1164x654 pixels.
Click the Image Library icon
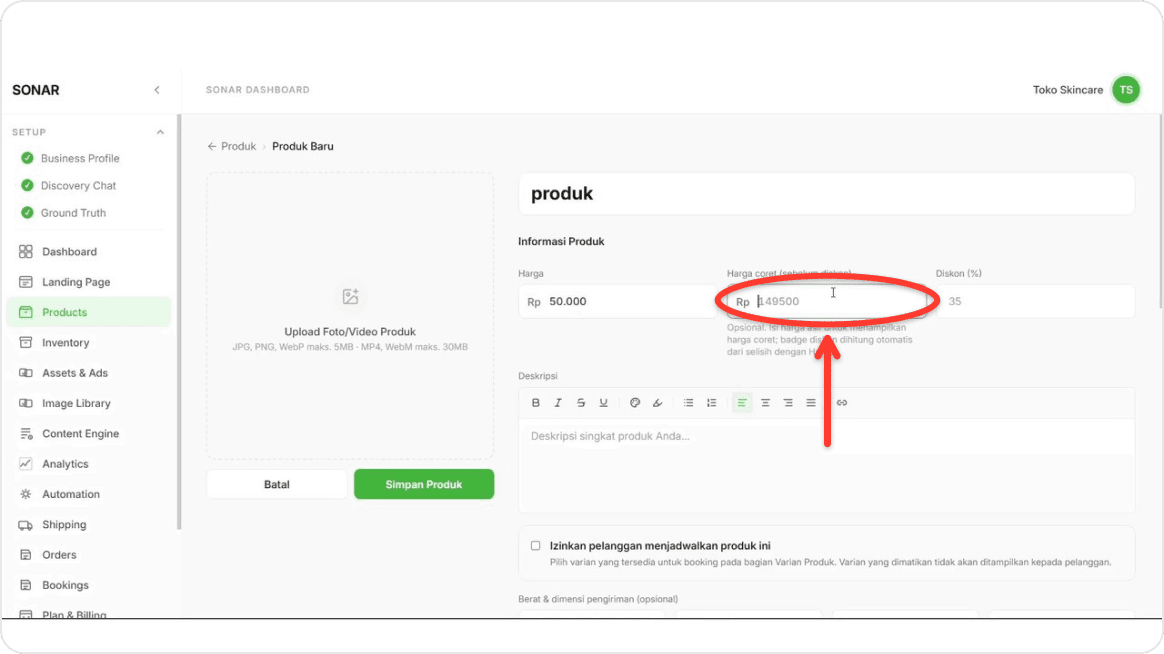coord(26,403)
